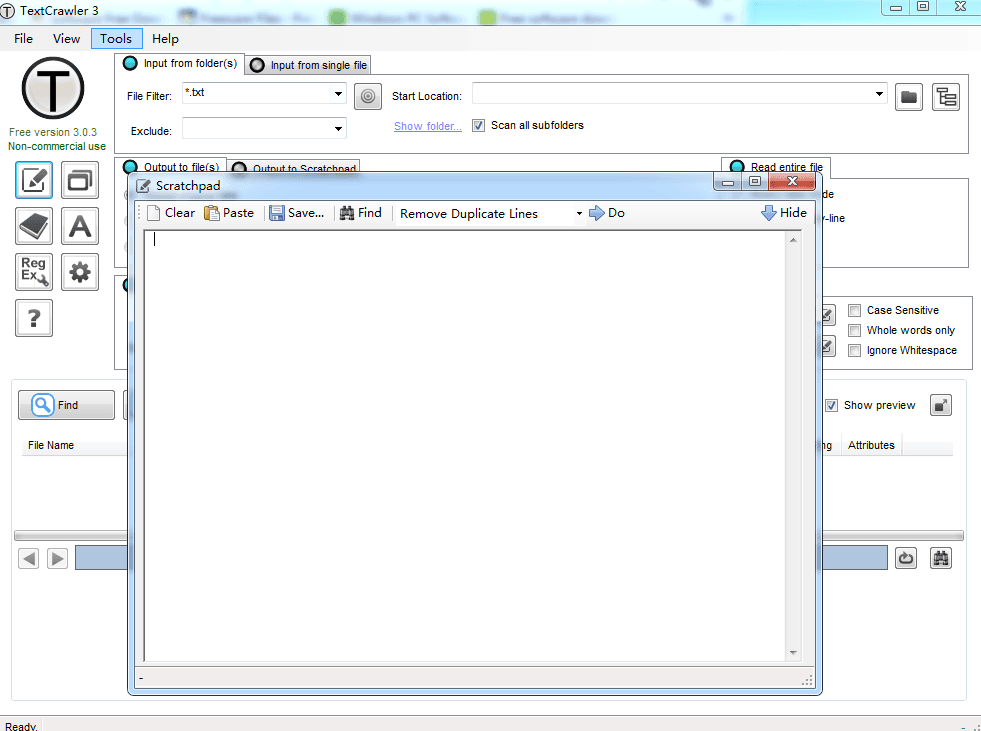The width and height of the screenshot is (981, 731).
Task: Open the Exclude dropdown
Action: pyautogui.click(x=338, y=129)
